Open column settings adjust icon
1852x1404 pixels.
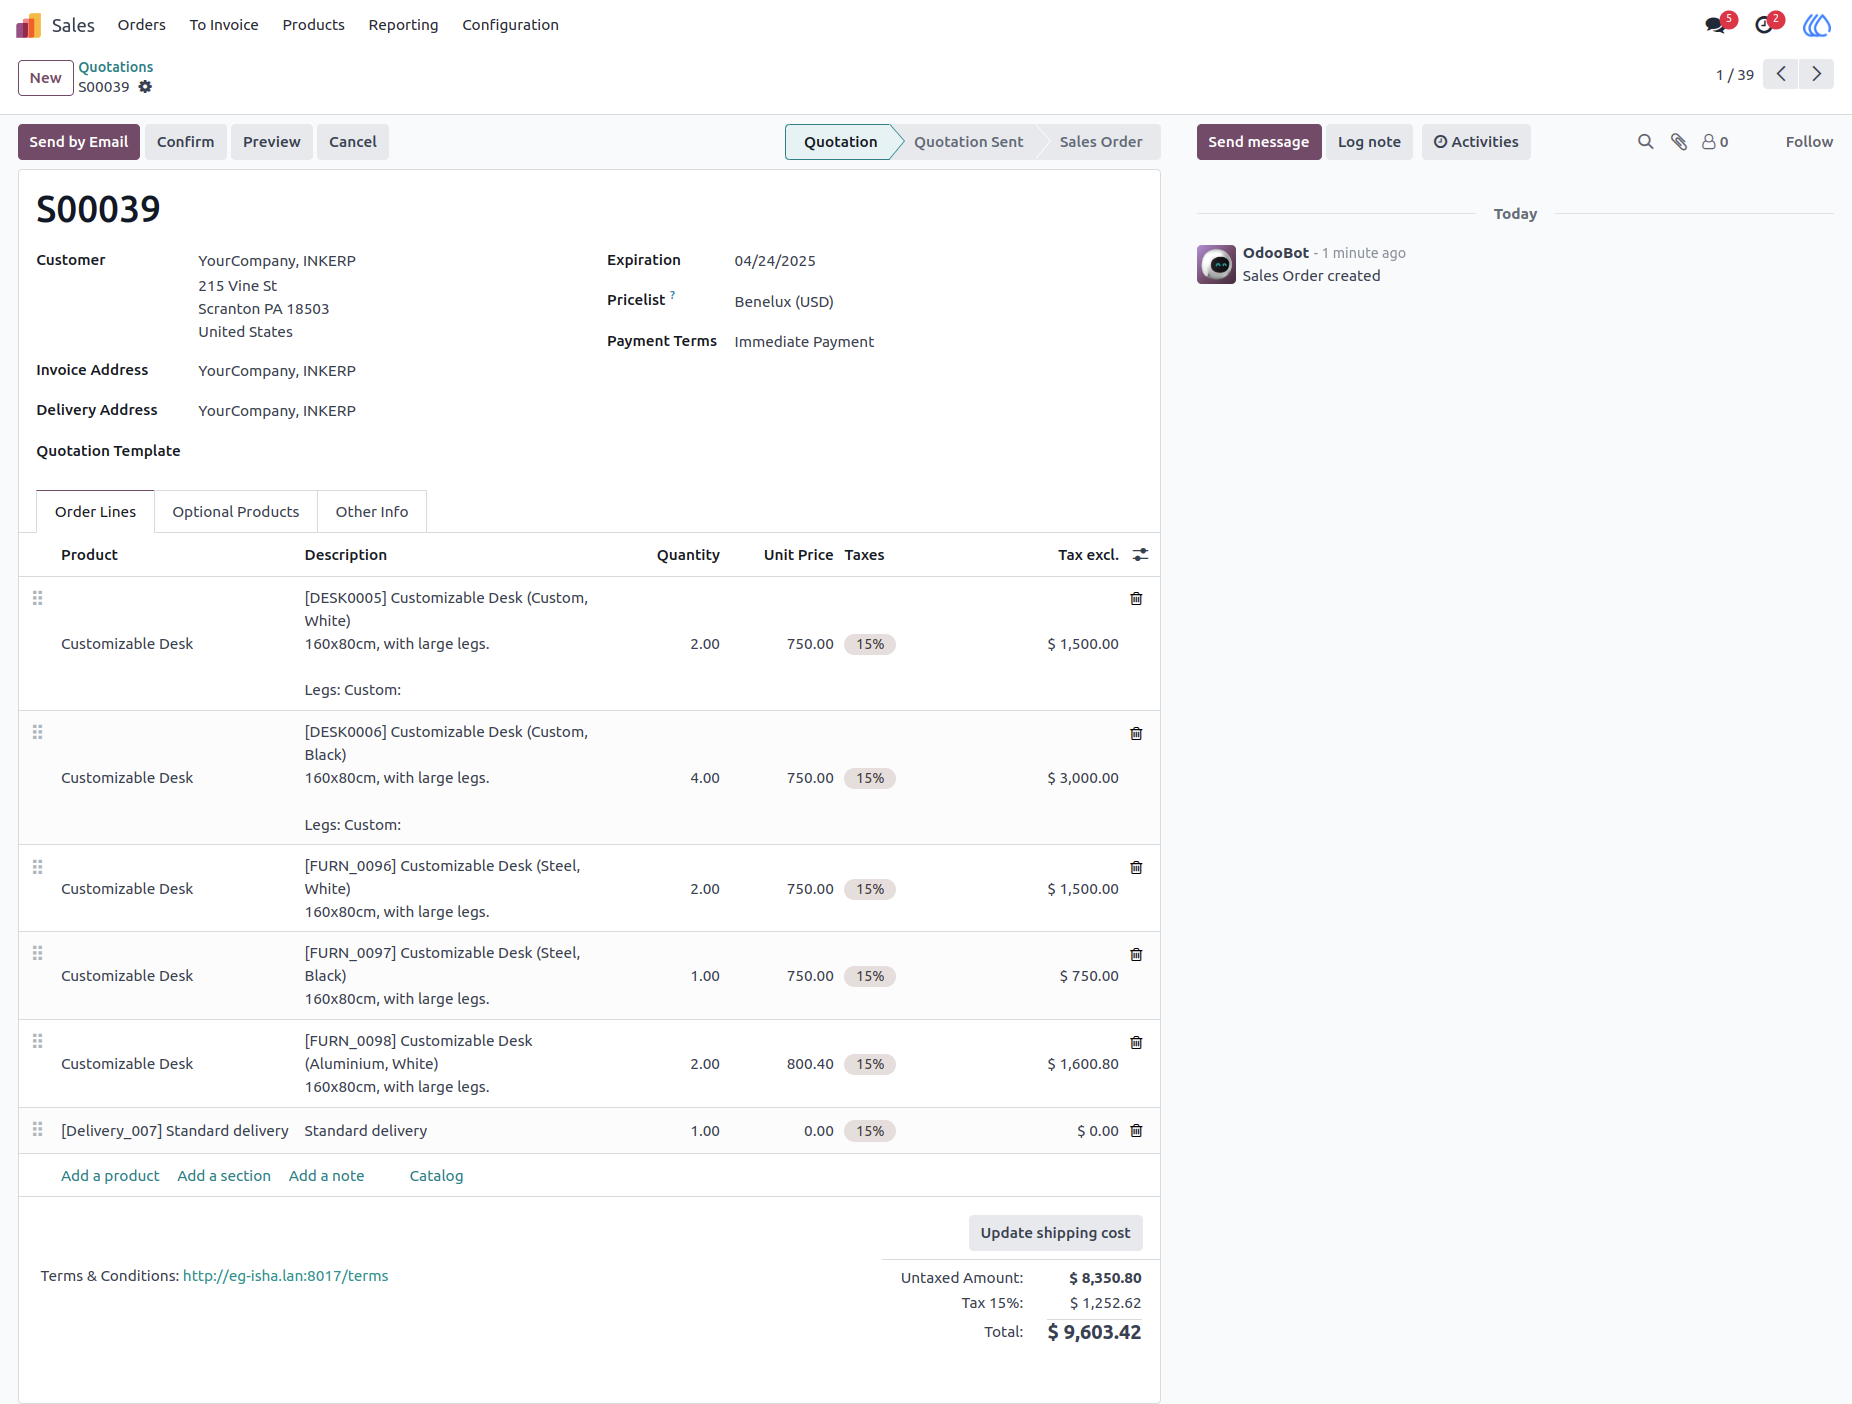[x=1140, y=555]
